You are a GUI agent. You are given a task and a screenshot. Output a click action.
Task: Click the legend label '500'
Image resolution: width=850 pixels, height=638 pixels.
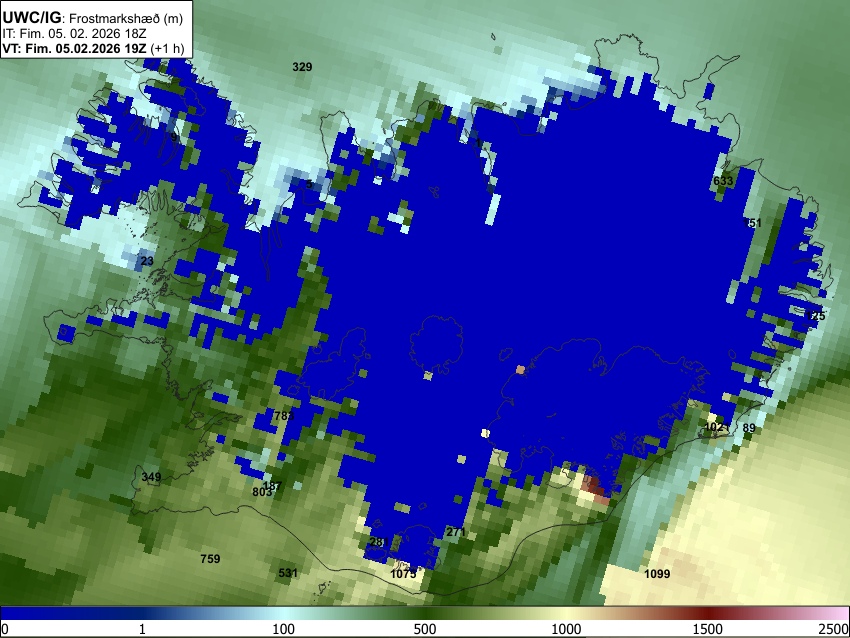[424, 629]
